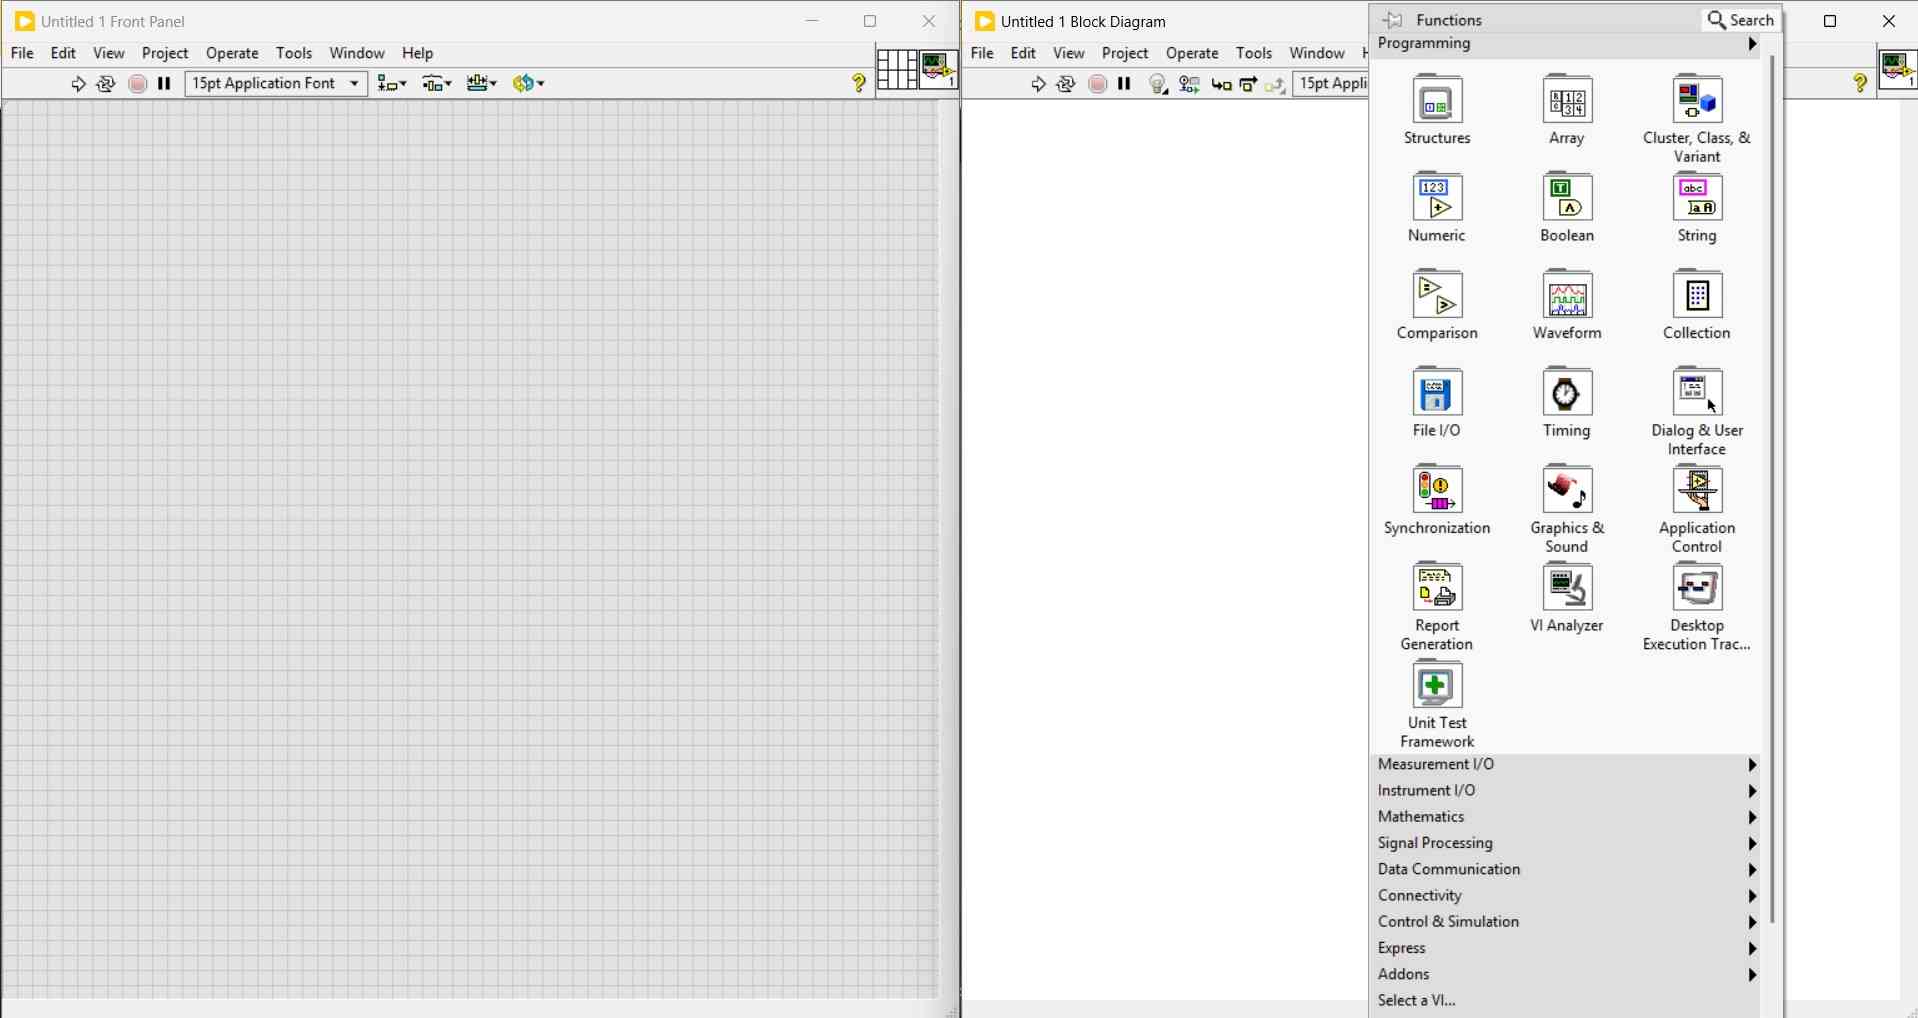This screenshot has height=1018, width=1918.
Task: Open the Block Diagram Edit menu
Action: tap(1024, 54)
